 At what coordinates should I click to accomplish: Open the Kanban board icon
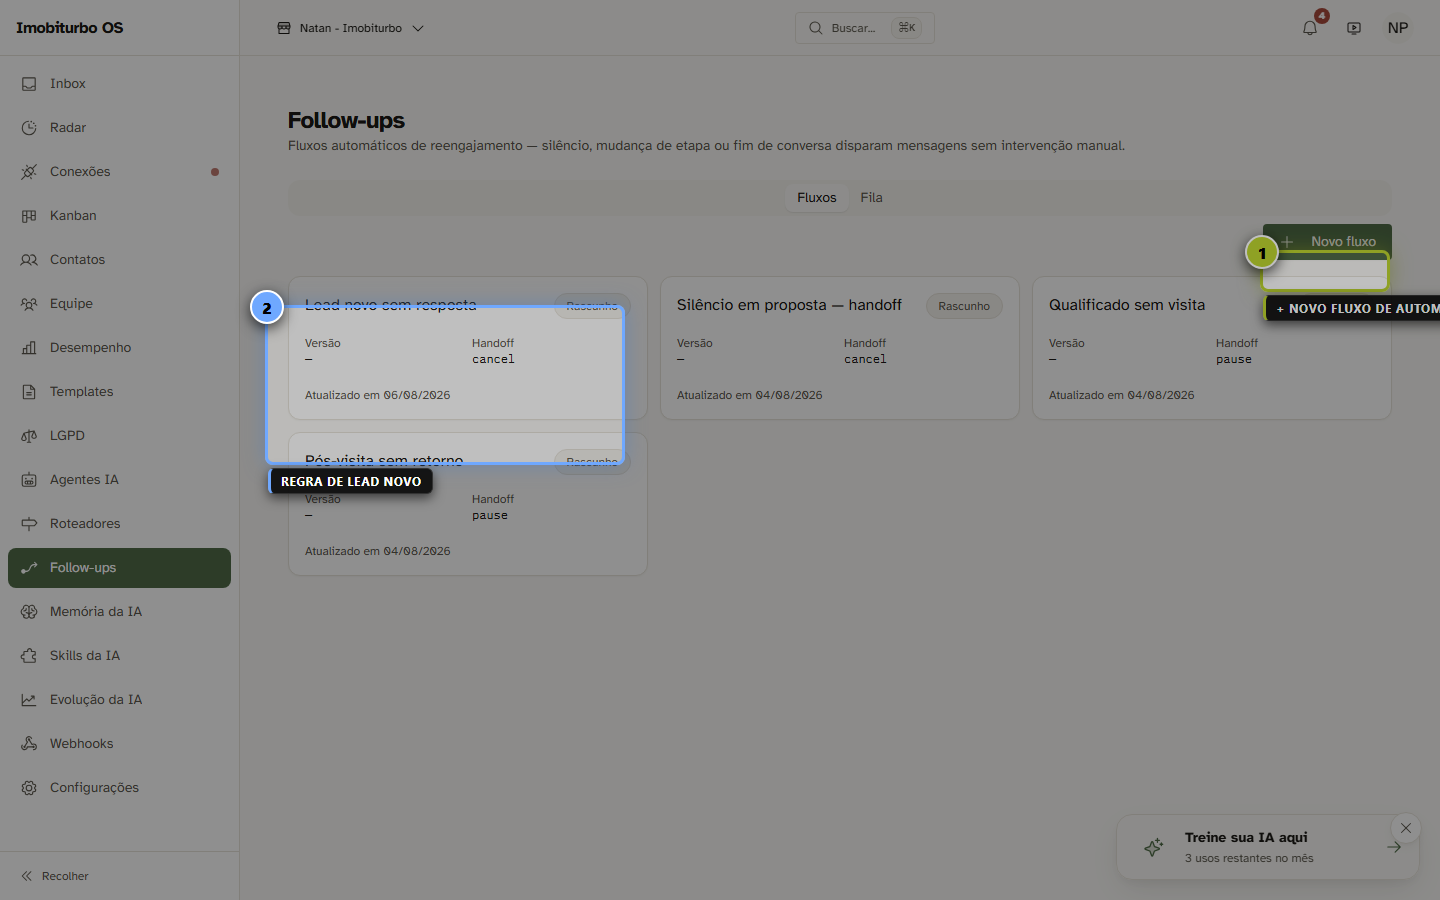[x=29, y=216]
